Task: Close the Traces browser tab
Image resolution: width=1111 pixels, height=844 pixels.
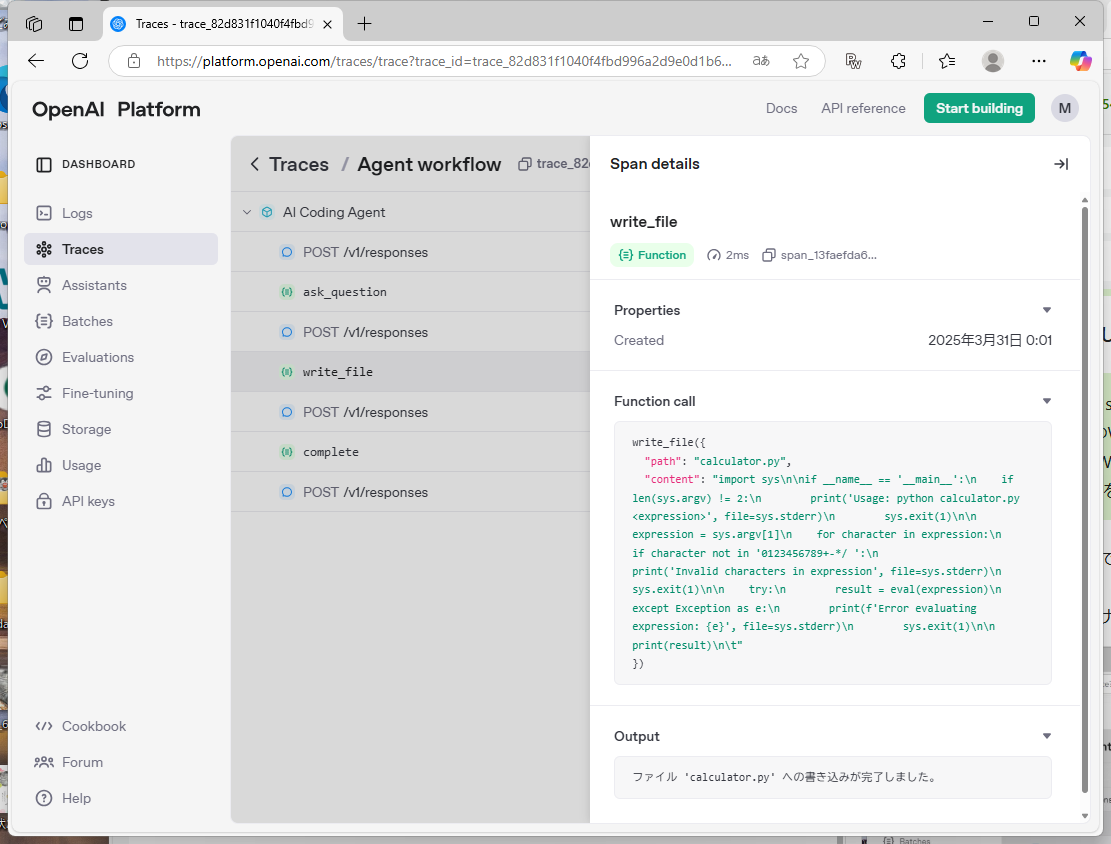Action: pyautogui.click(x=327, y=24)
